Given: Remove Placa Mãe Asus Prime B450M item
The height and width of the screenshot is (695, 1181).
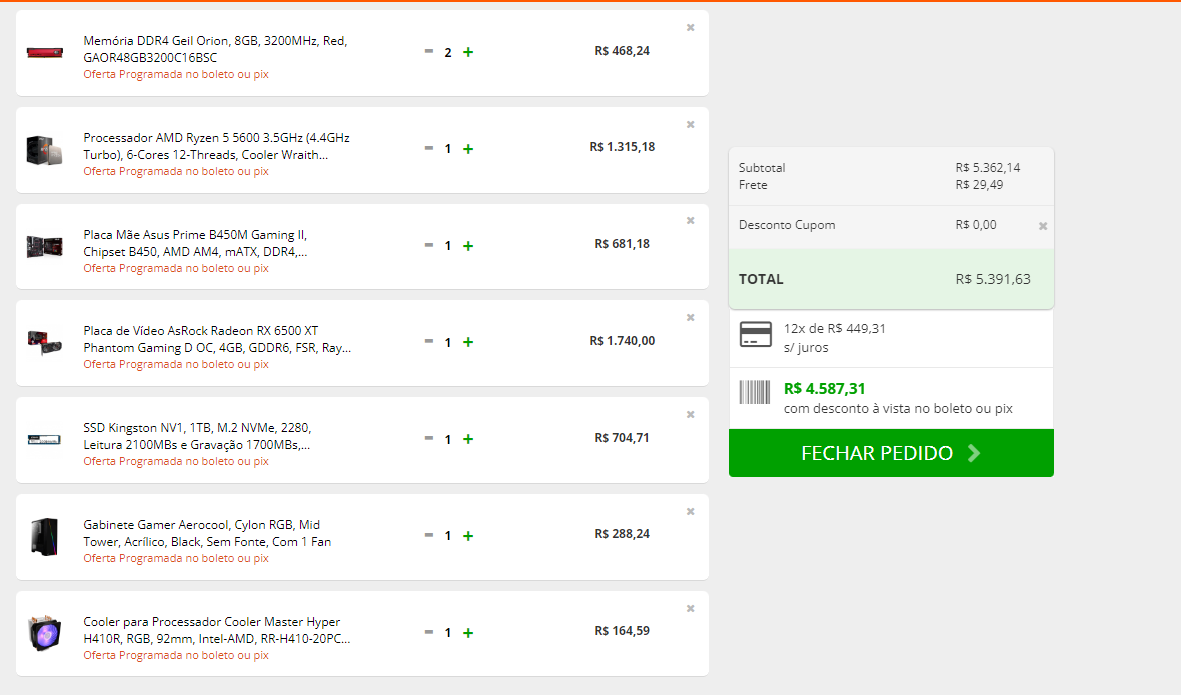Looking at the screenshot, I should tap(691, 221).
